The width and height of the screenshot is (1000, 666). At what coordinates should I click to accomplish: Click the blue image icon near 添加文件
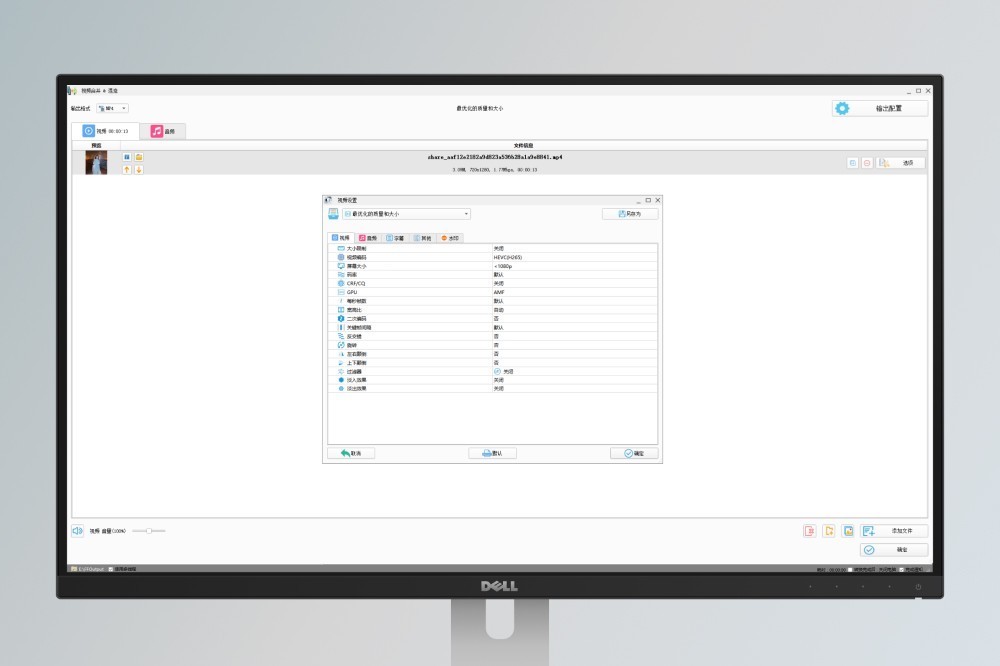(x=847, y=531)
